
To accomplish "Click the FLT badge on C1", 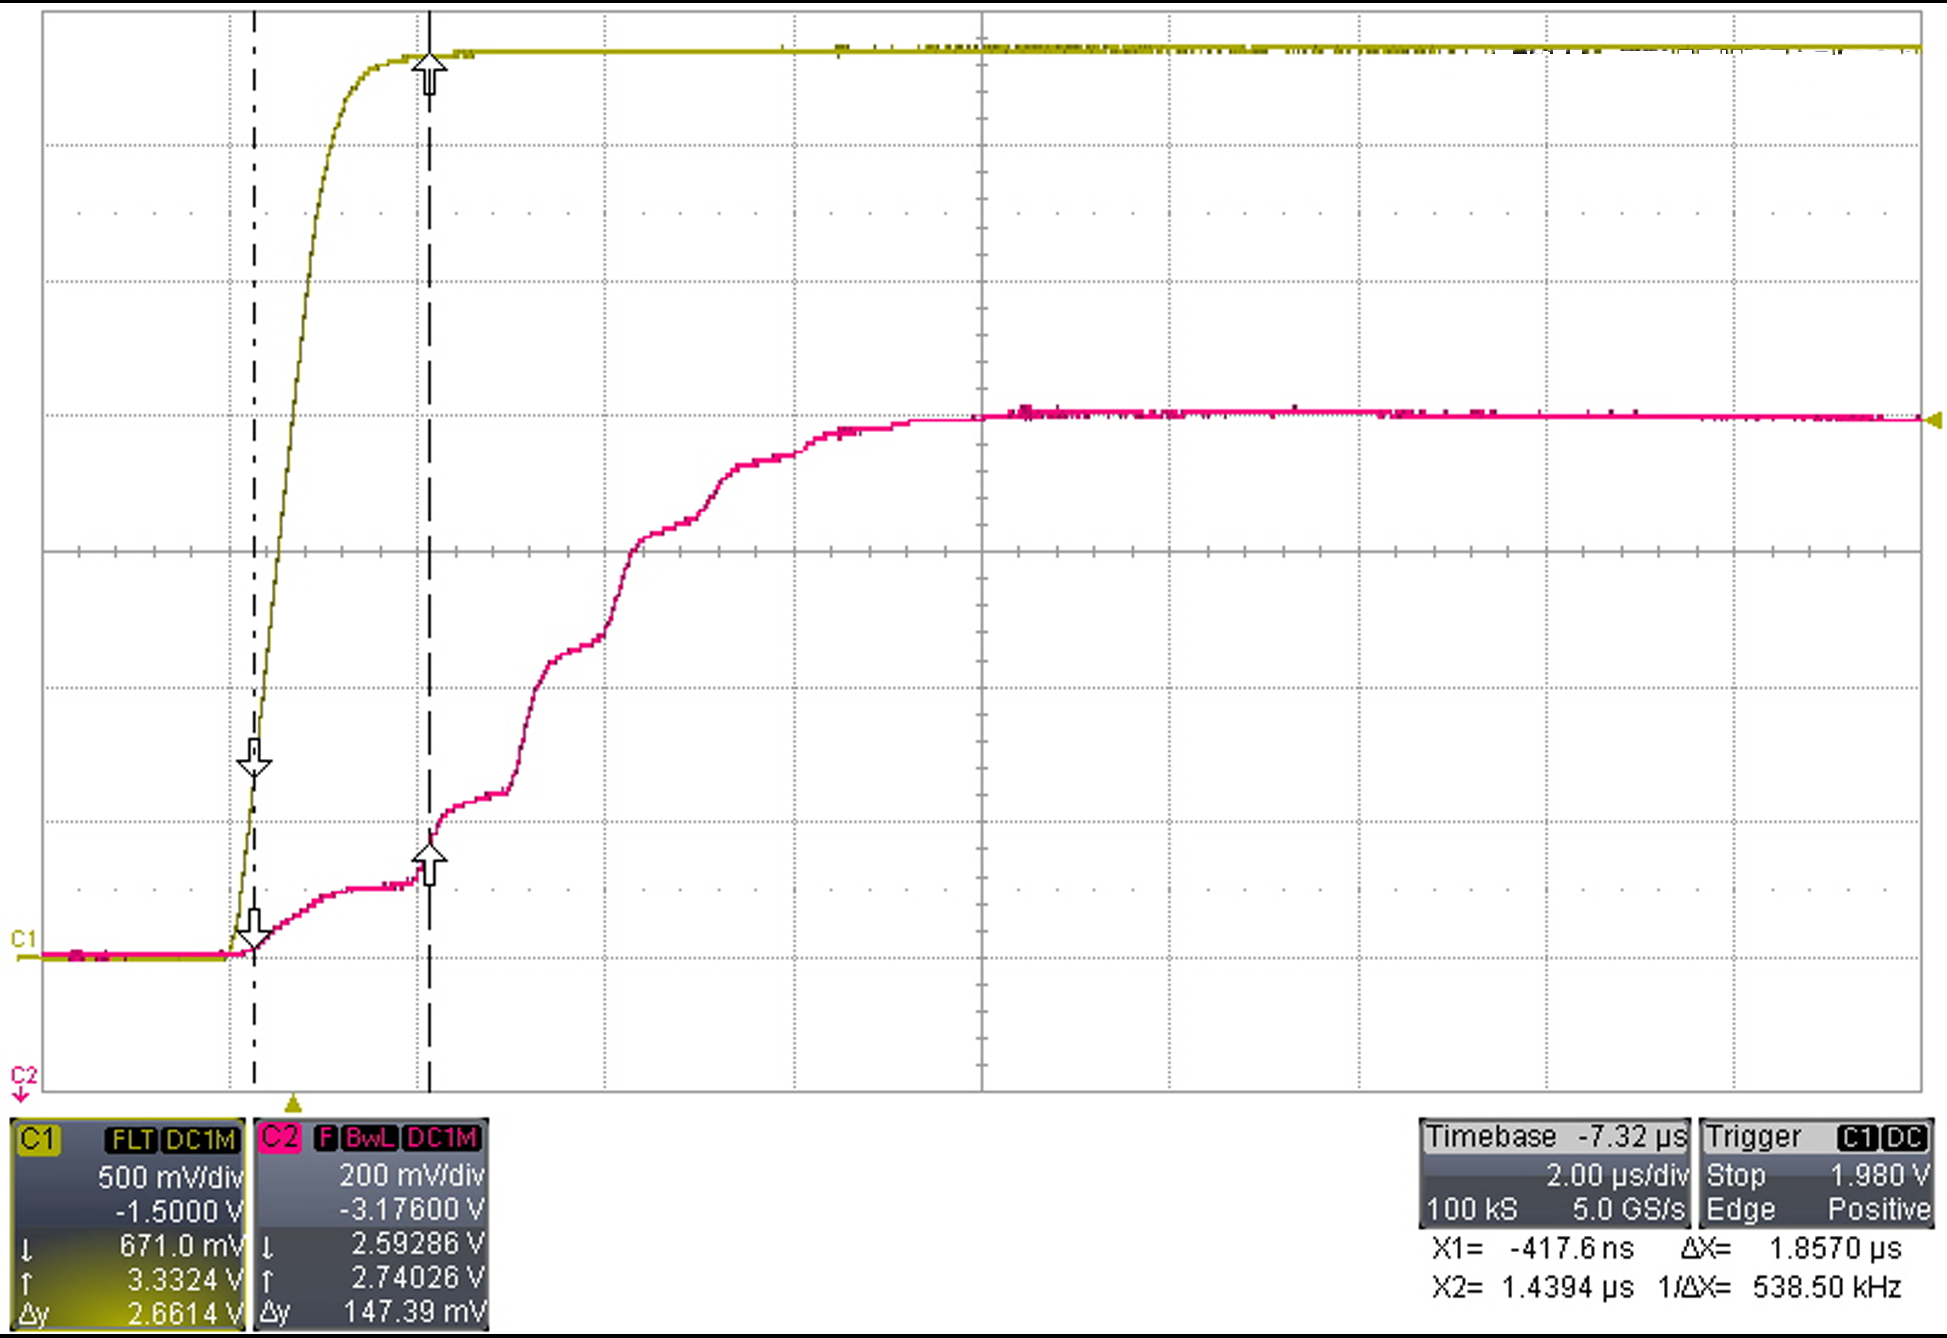I will (x=131, y=1140).
